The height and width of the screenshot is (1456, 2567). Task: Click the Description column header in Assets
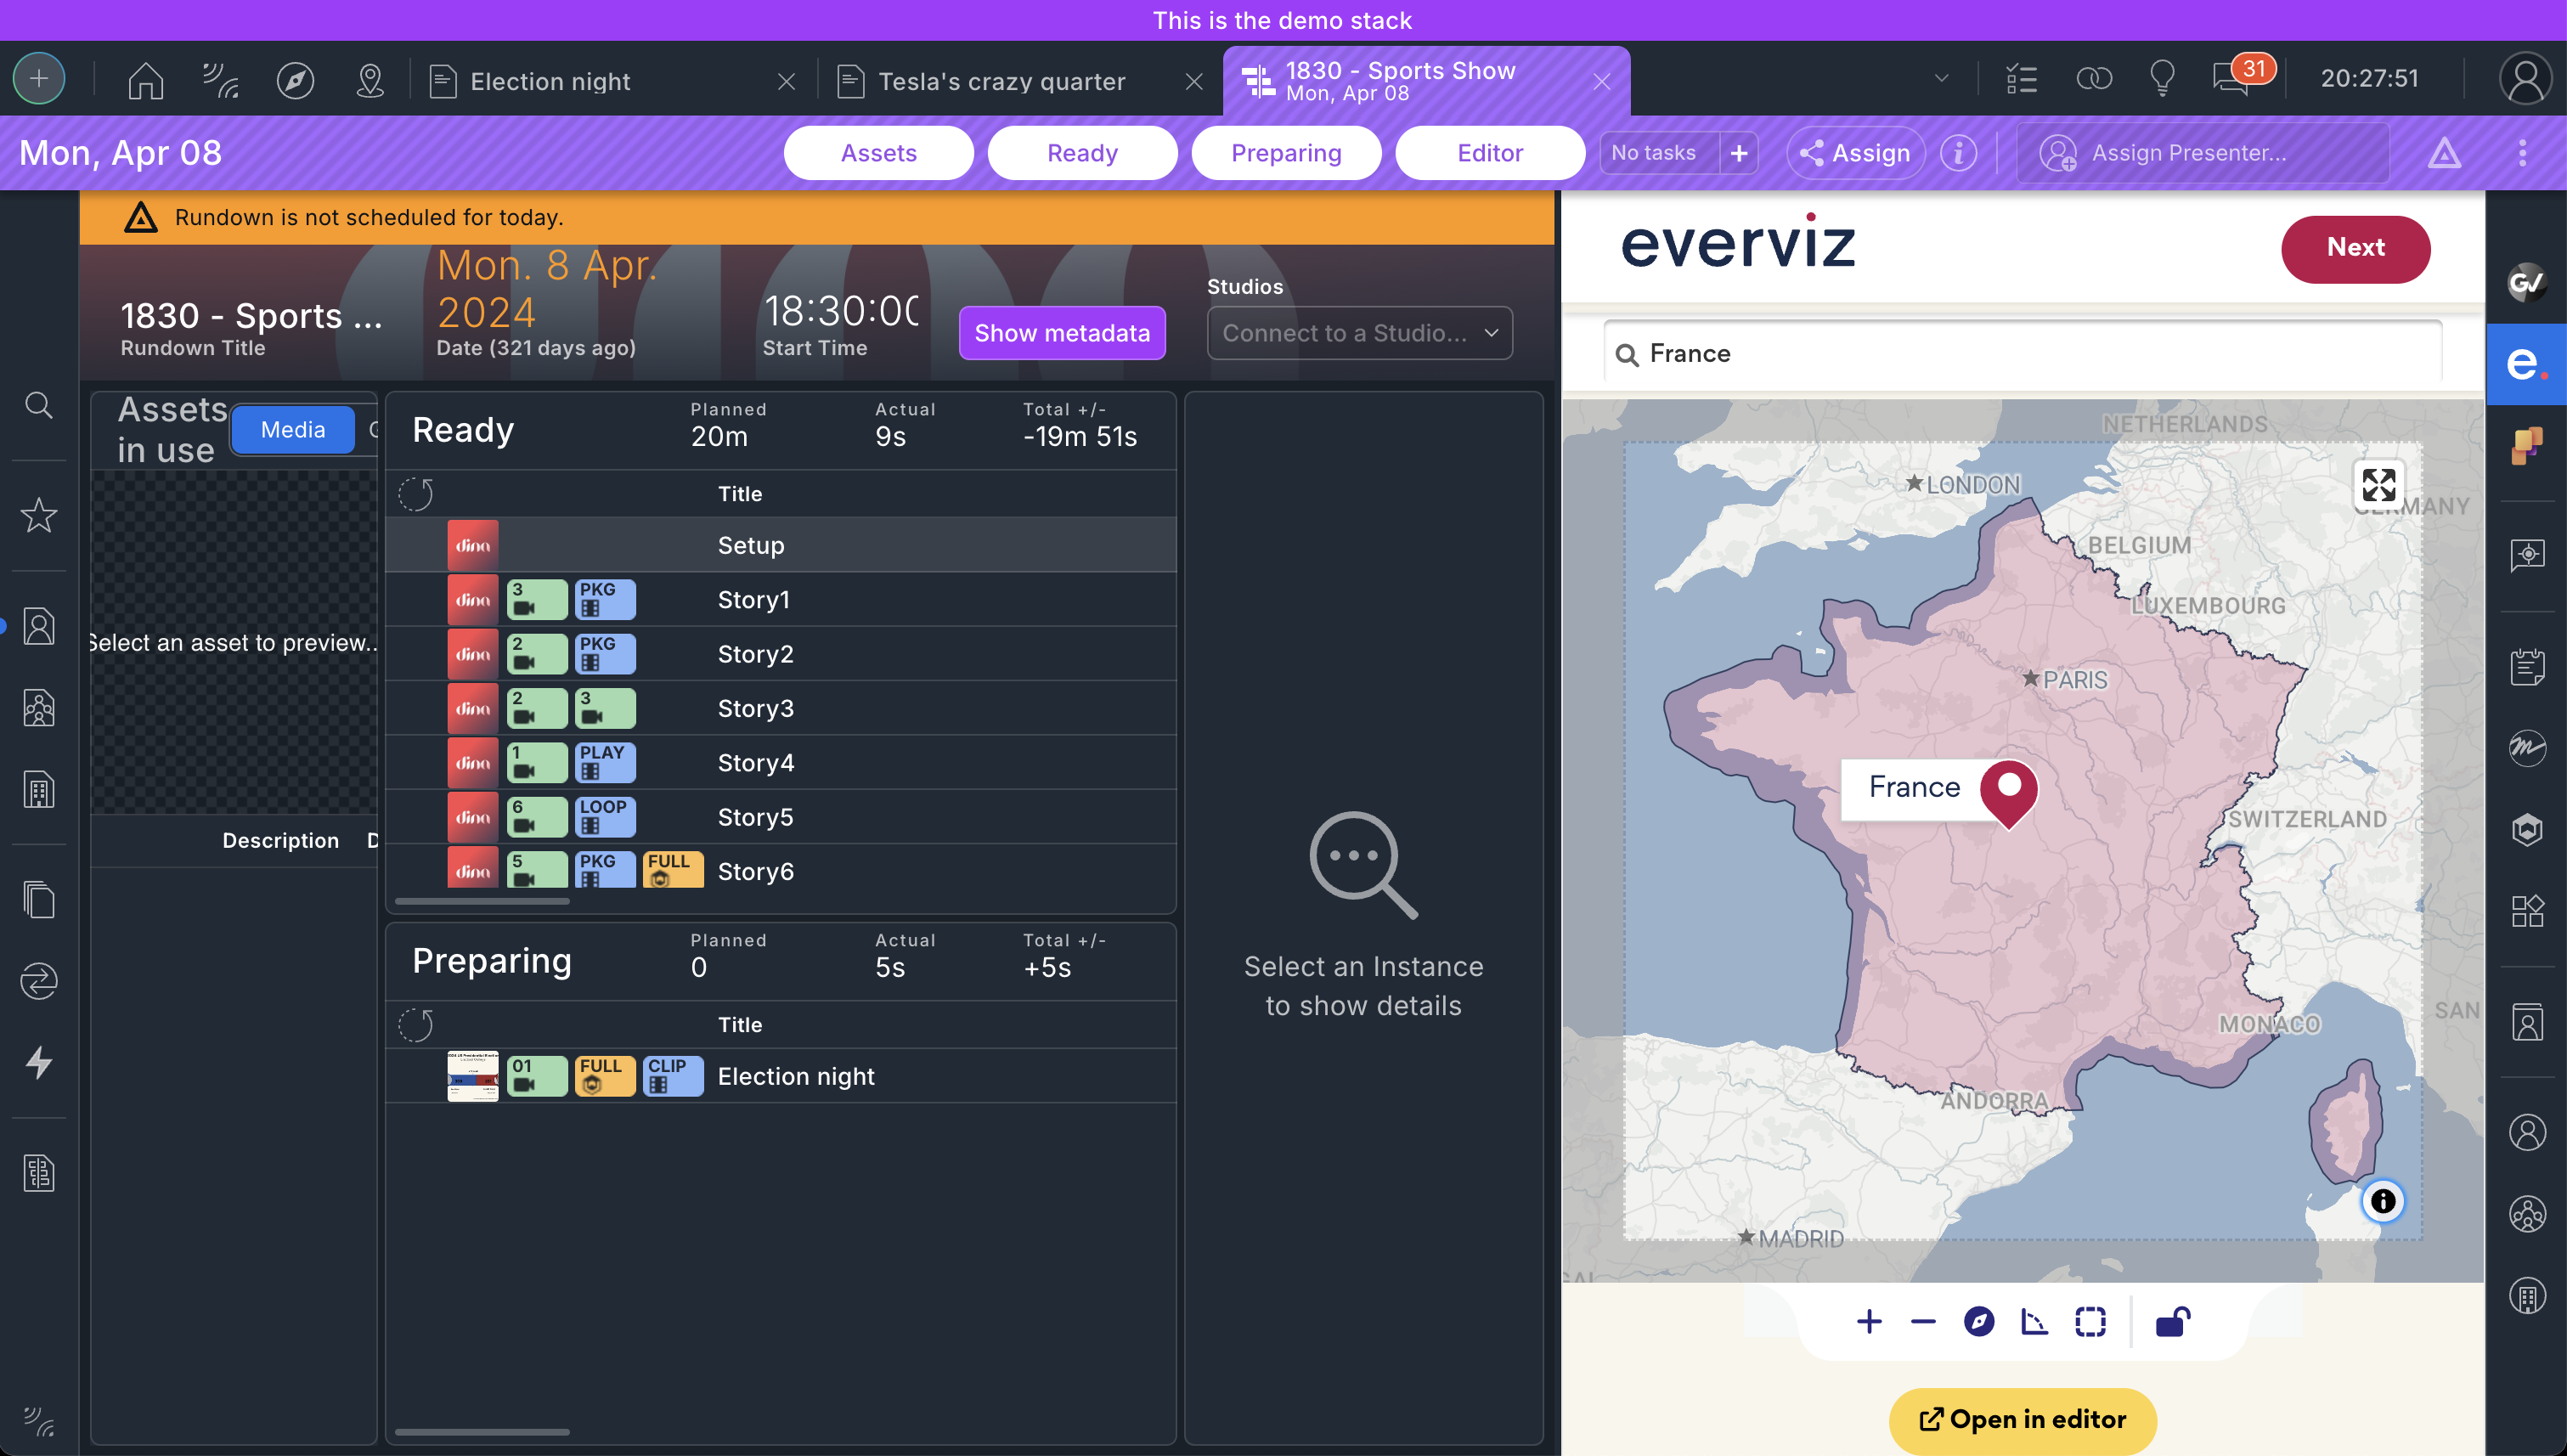[280, 841]
